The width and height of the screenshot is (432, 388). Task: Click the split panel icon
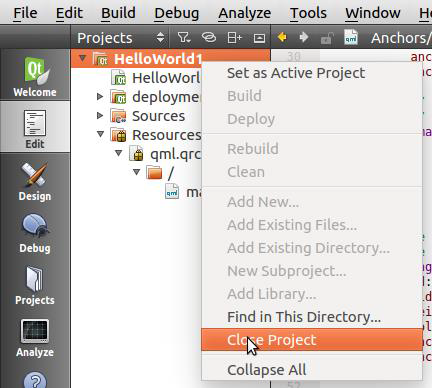[x=234, y=37]
